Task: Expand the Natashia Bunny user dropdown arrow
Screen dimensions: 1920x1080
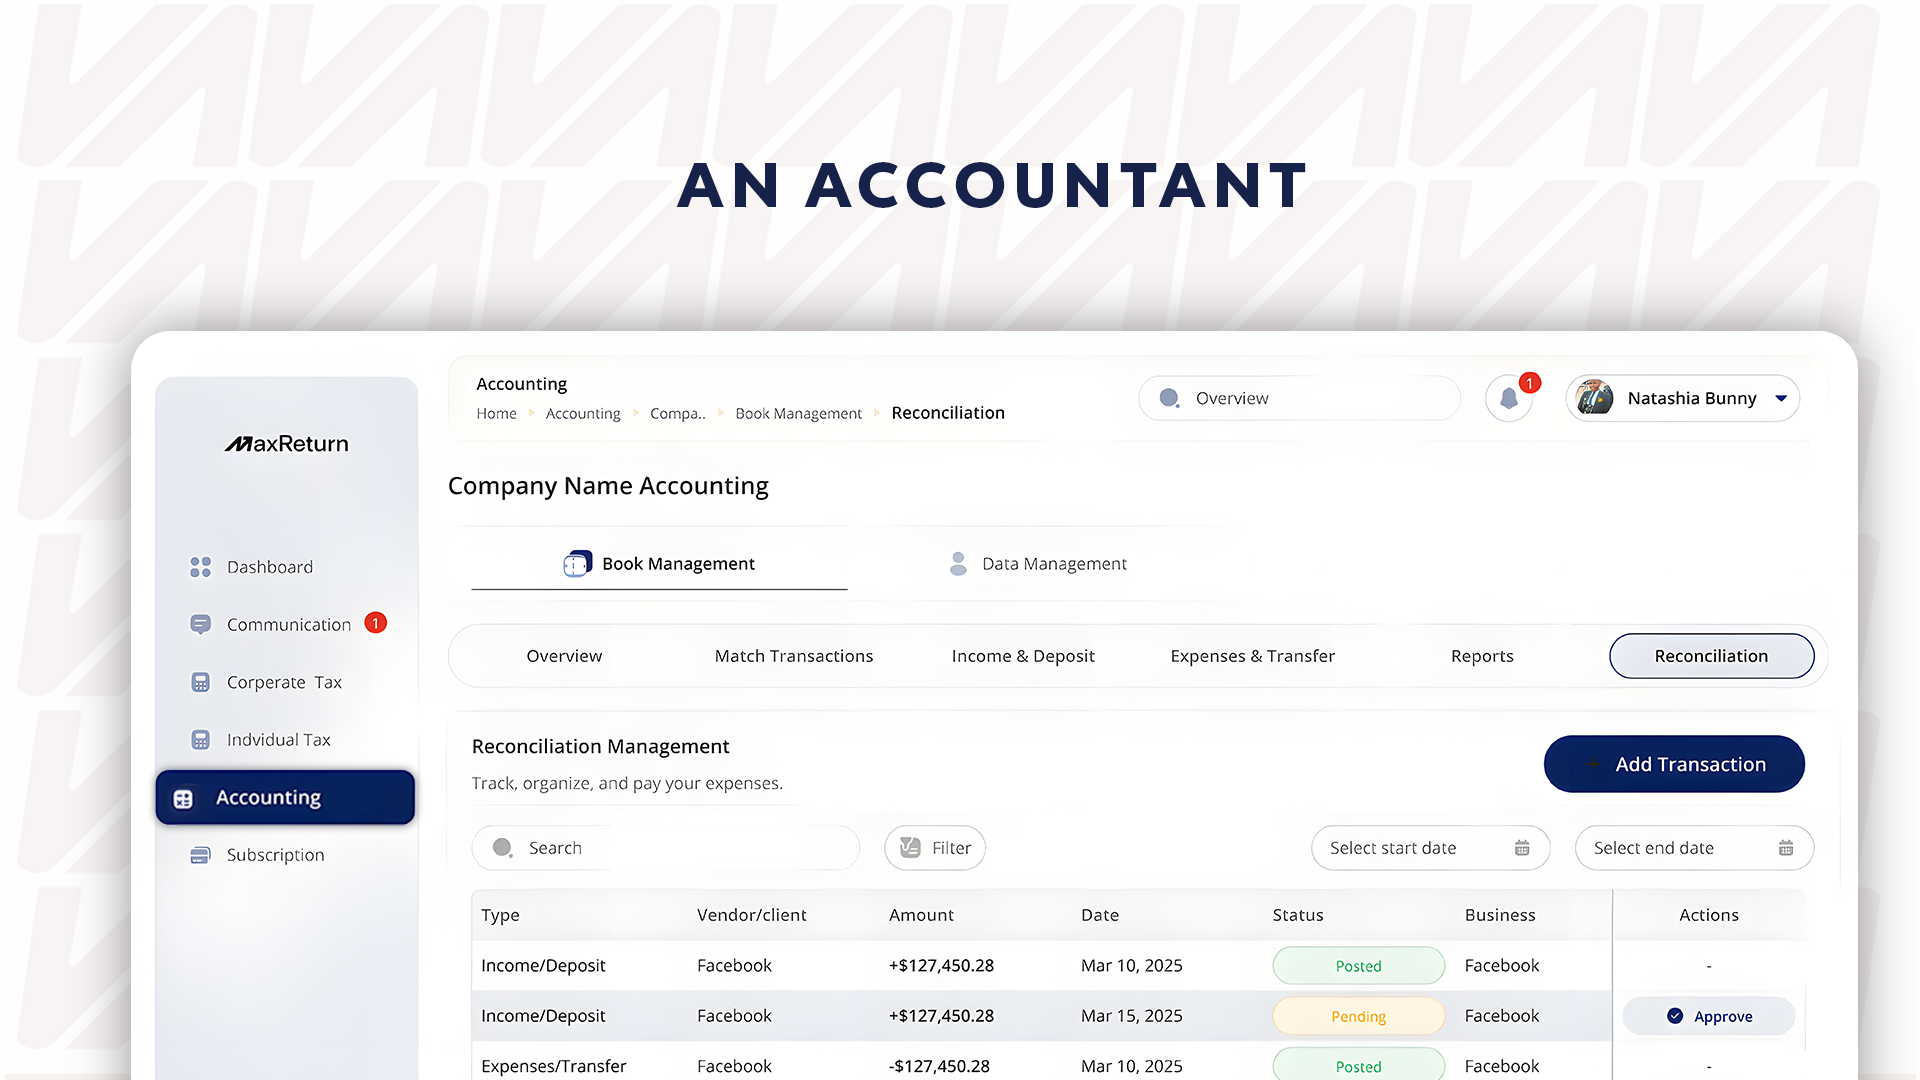Action: [1781, 398]
